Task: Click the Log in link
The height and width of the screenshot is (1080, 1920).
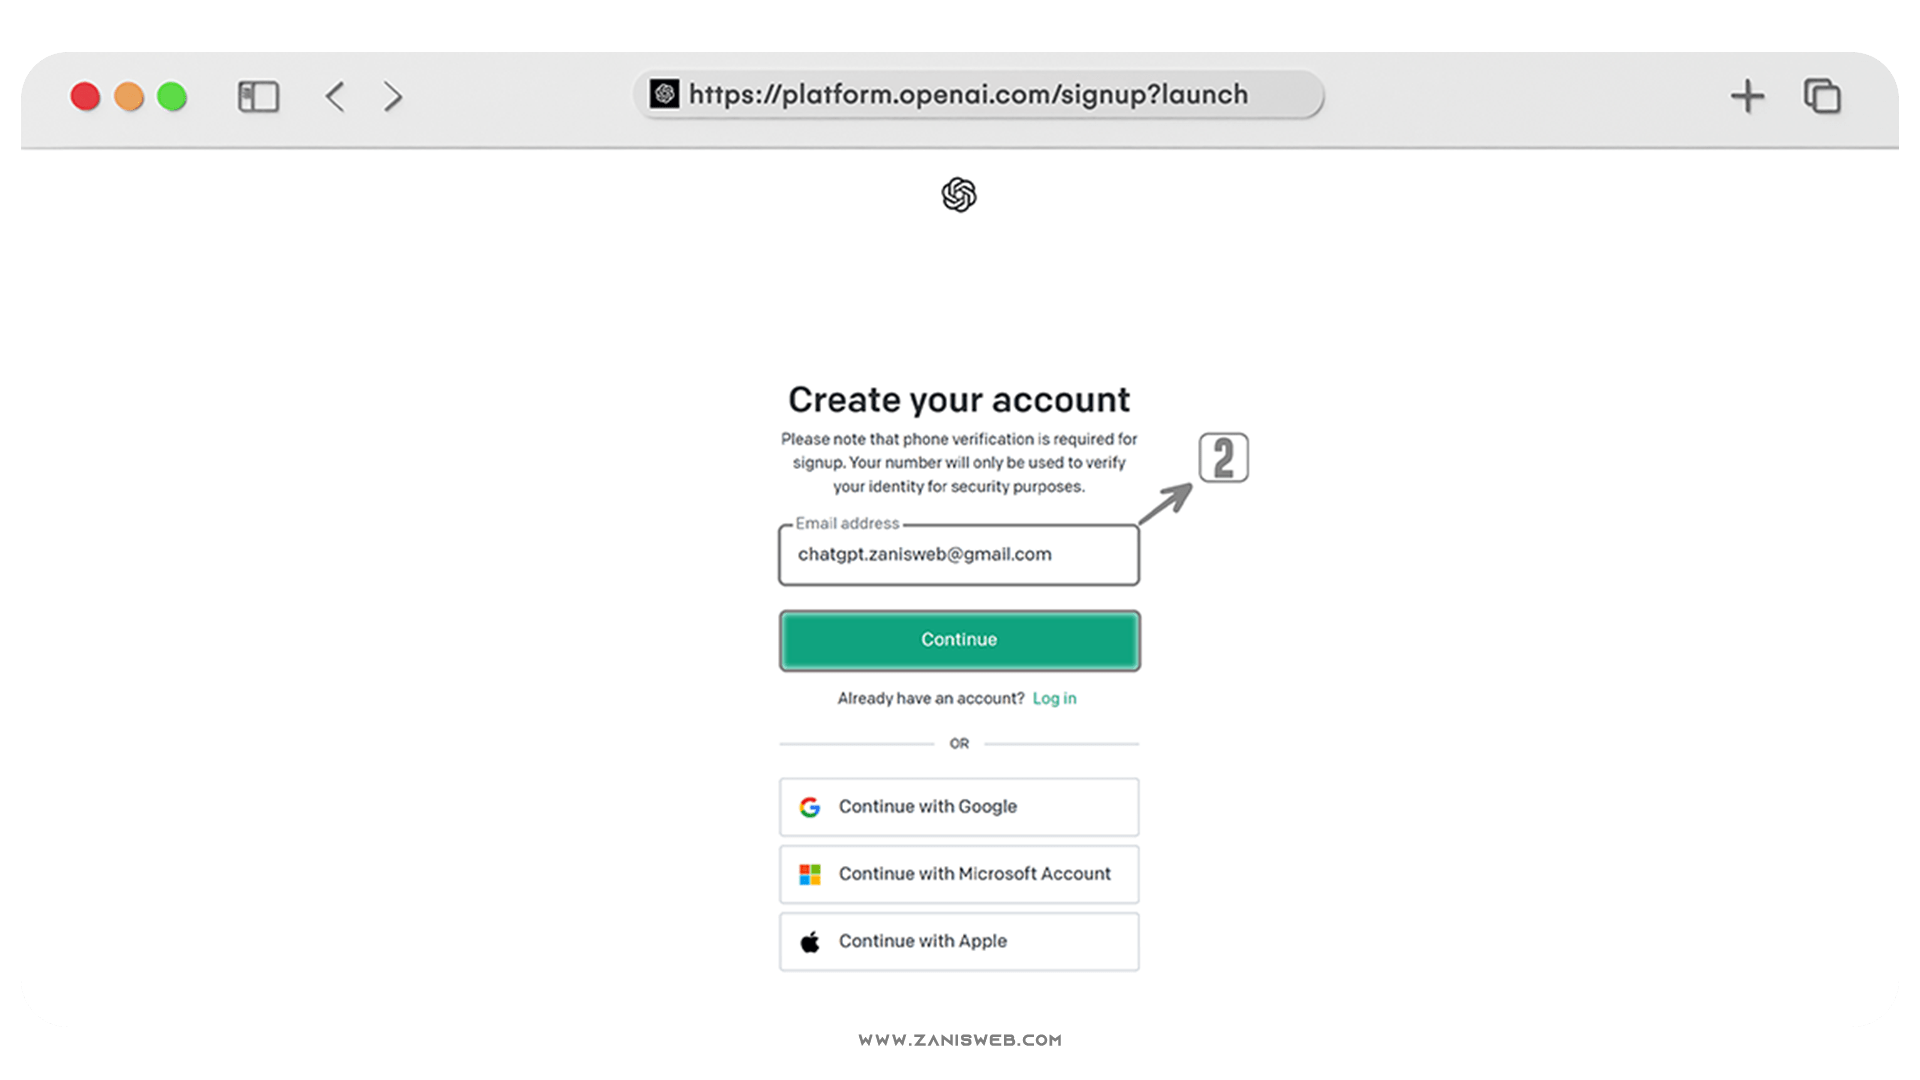Action: [1054, 698]
